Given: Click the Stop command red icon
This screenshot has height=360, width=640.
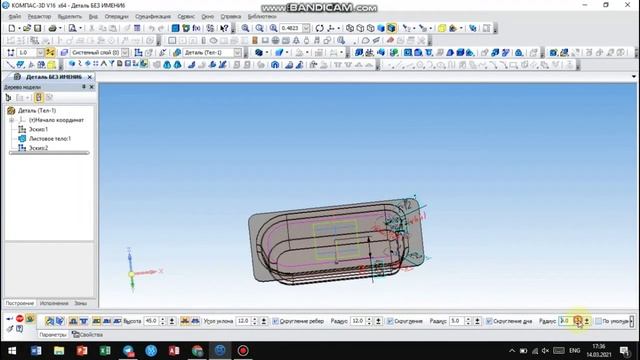Looking at the screenshot, I should 20,318.
